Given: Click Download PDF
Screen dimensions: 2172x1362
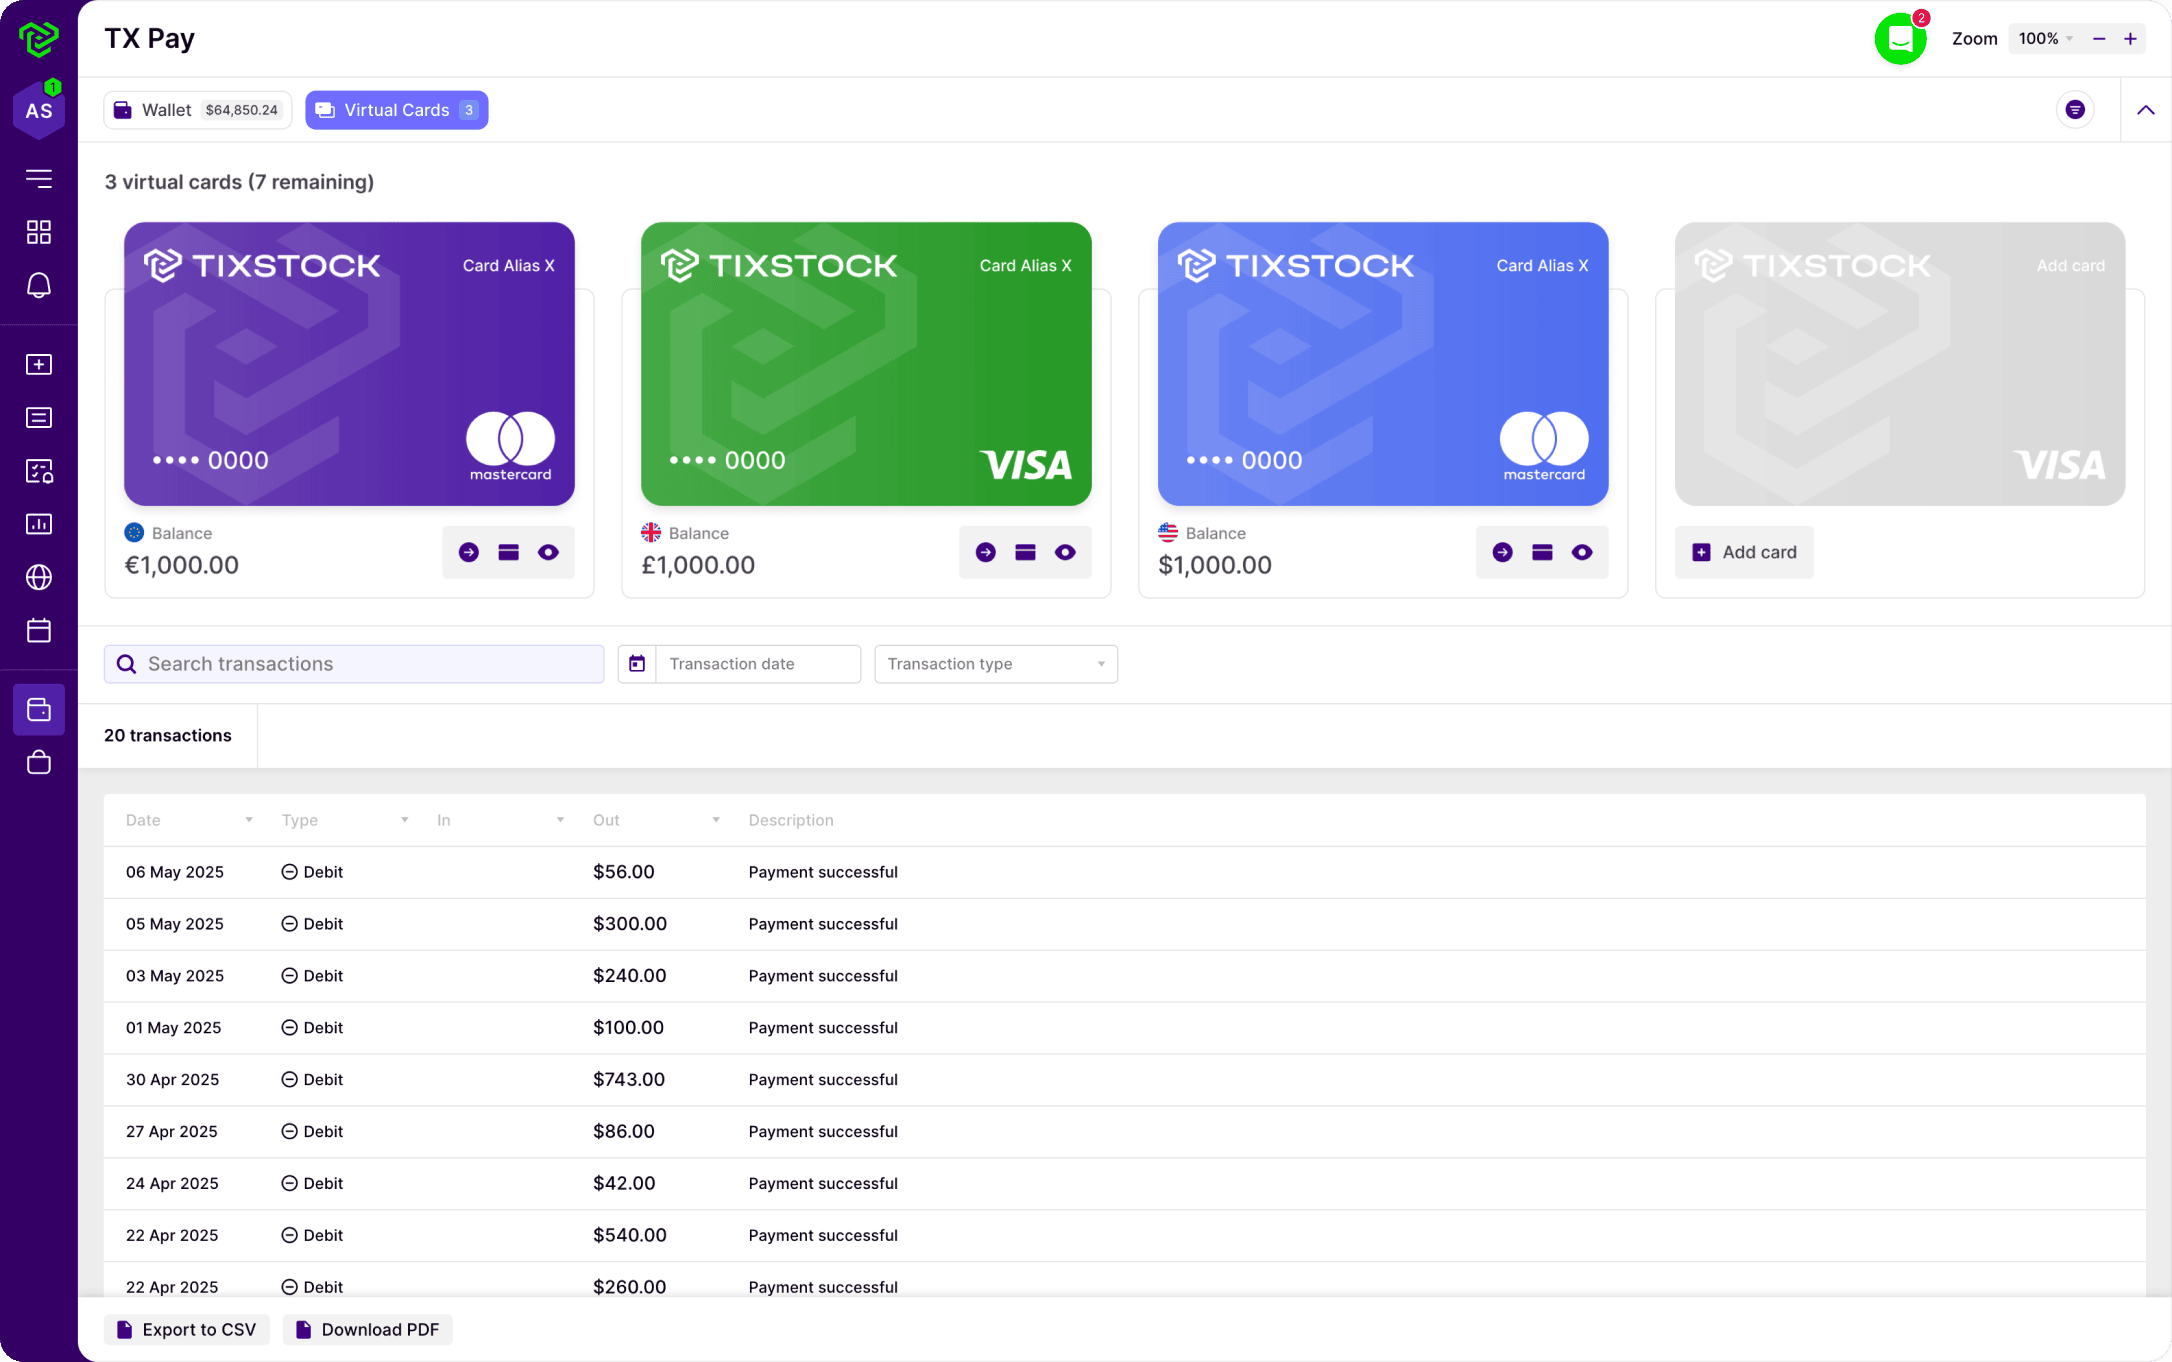Looking at the screenshot, I should pos(368,1330).
